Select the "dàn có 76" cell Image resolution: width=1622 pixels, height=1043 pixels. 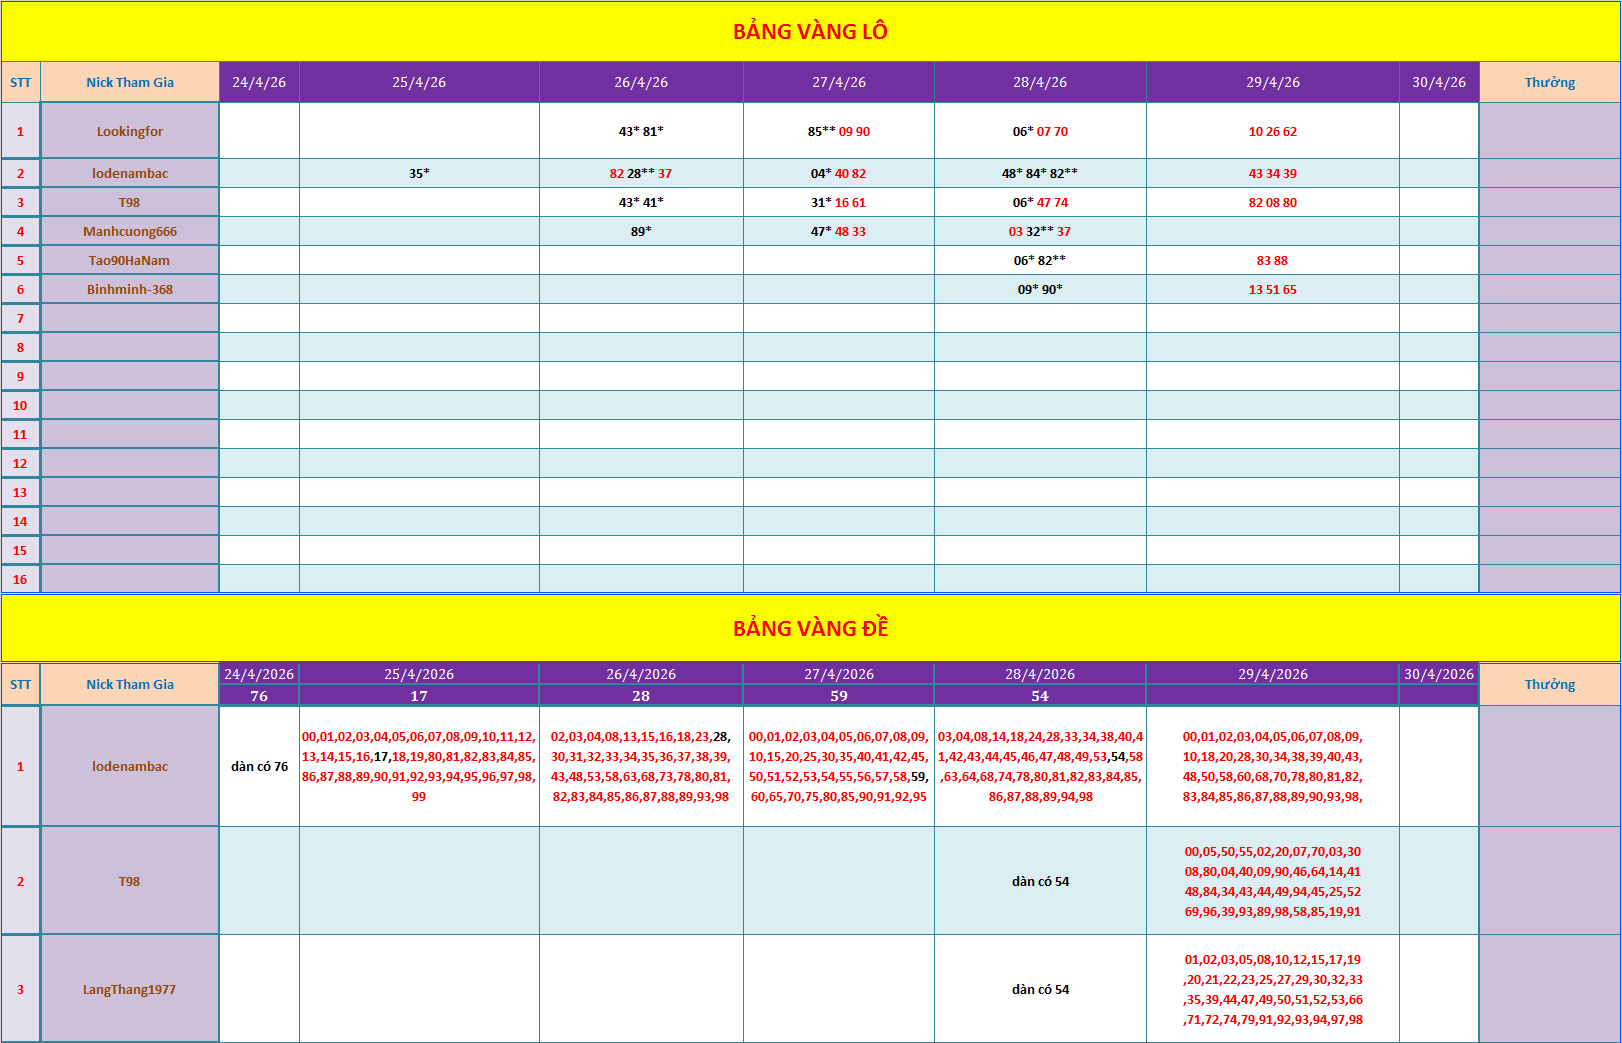pos(259,767)
